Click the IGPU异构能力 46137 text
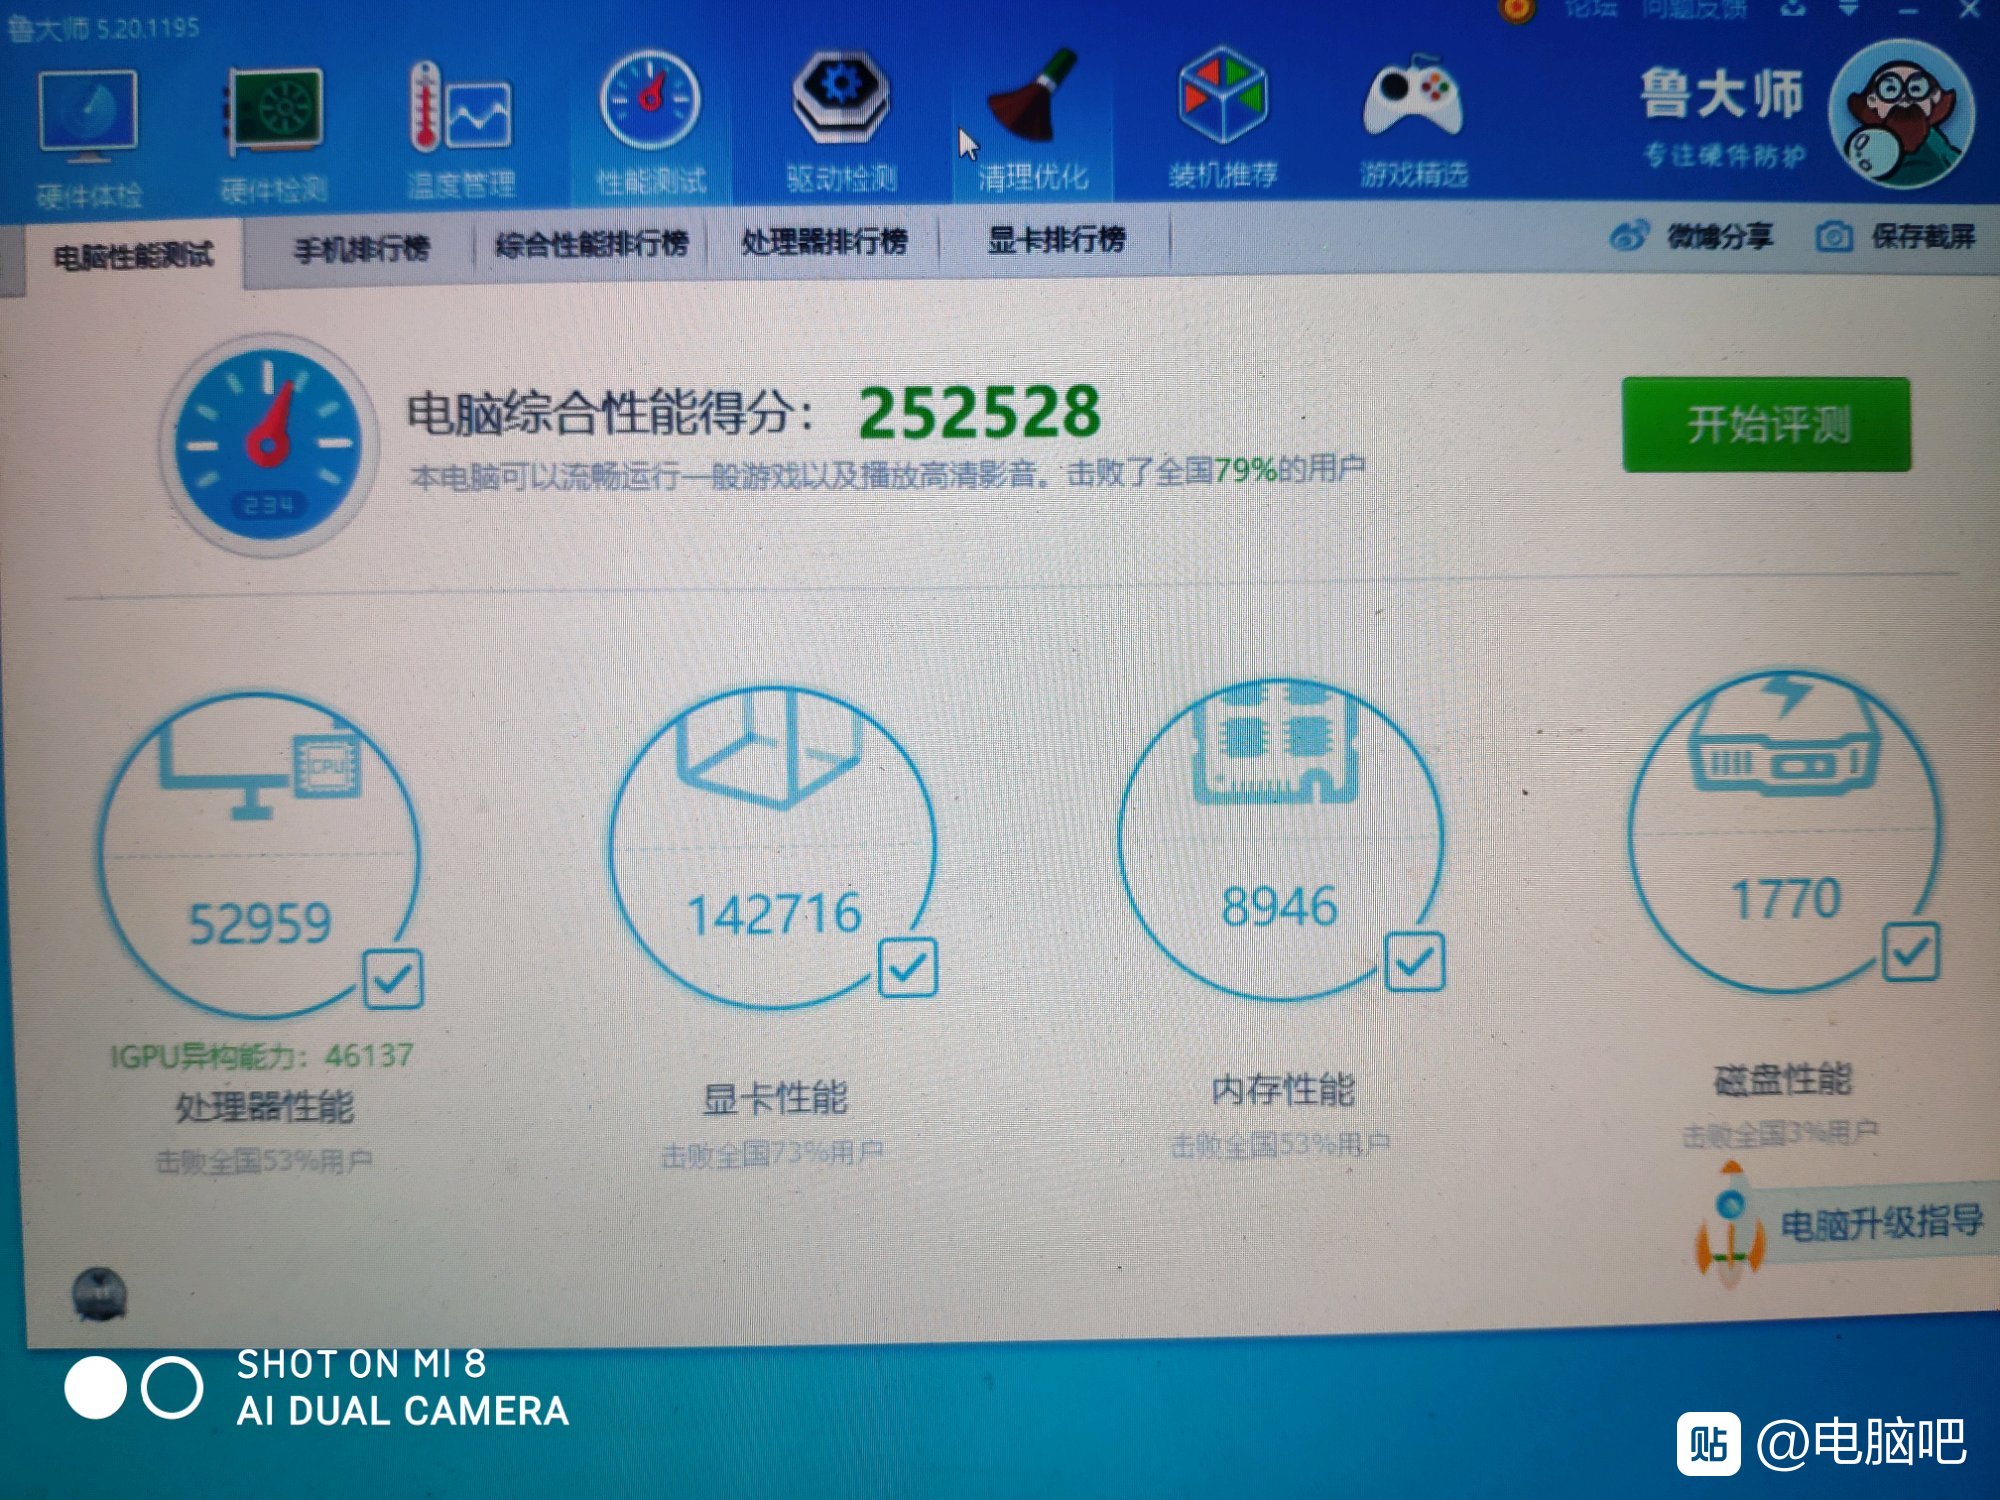2000x1500 pixels. (x=261, y=1055)
